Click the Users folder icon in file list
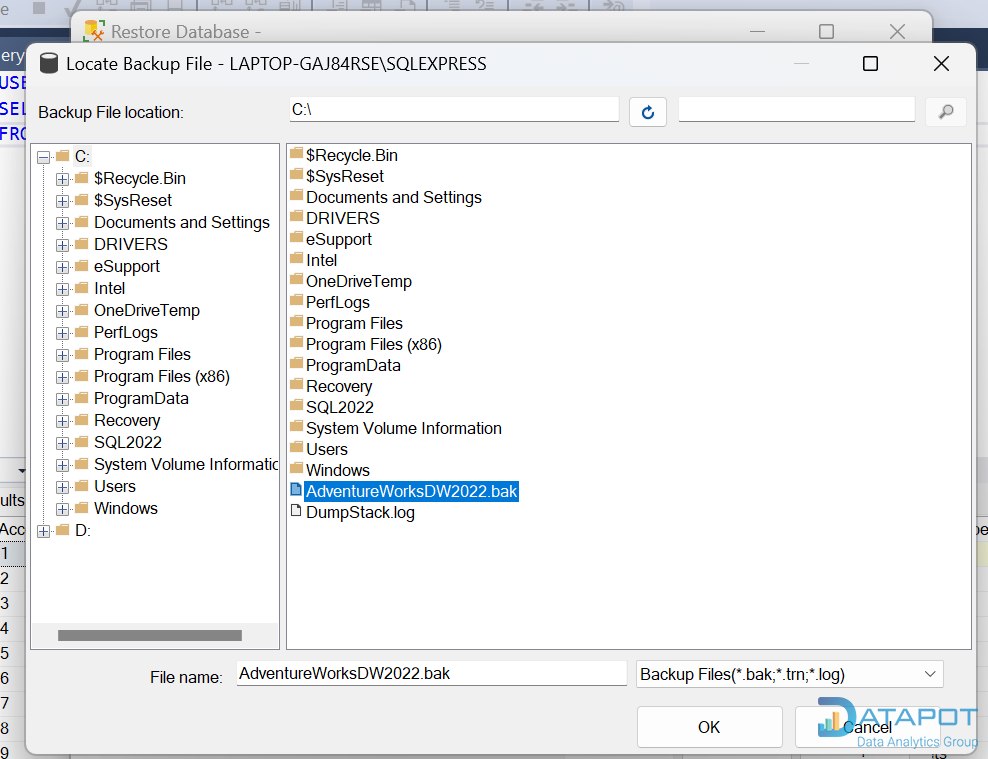The image size is (988, 759). click(x=296, y=449)
